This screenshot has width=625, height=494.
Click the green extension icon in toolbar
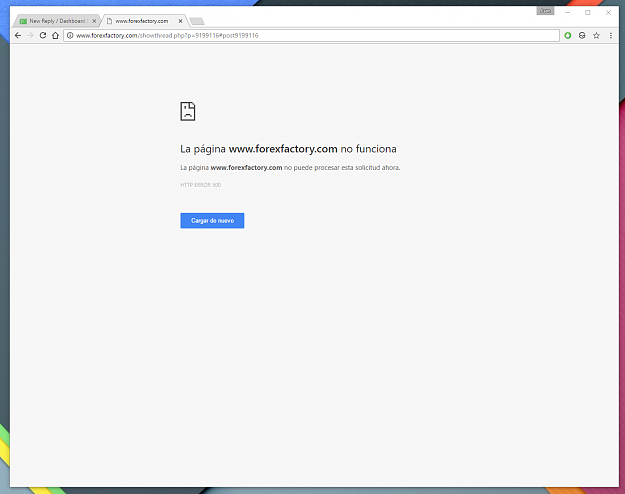pyautogui.click(x=568, y=35)
